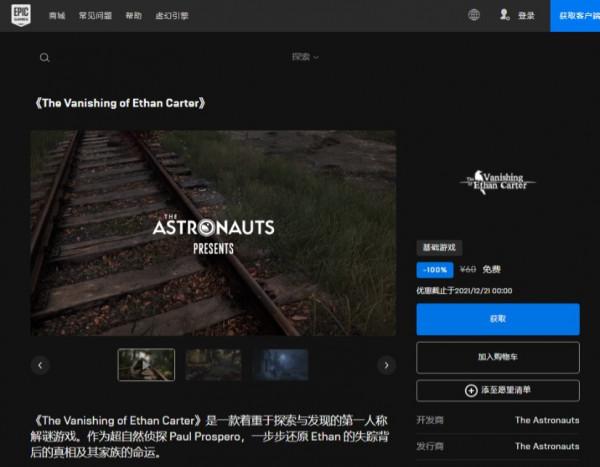
Task: Open the 虚幻引擎 Unreal Engine link
Action: (173, 16)
